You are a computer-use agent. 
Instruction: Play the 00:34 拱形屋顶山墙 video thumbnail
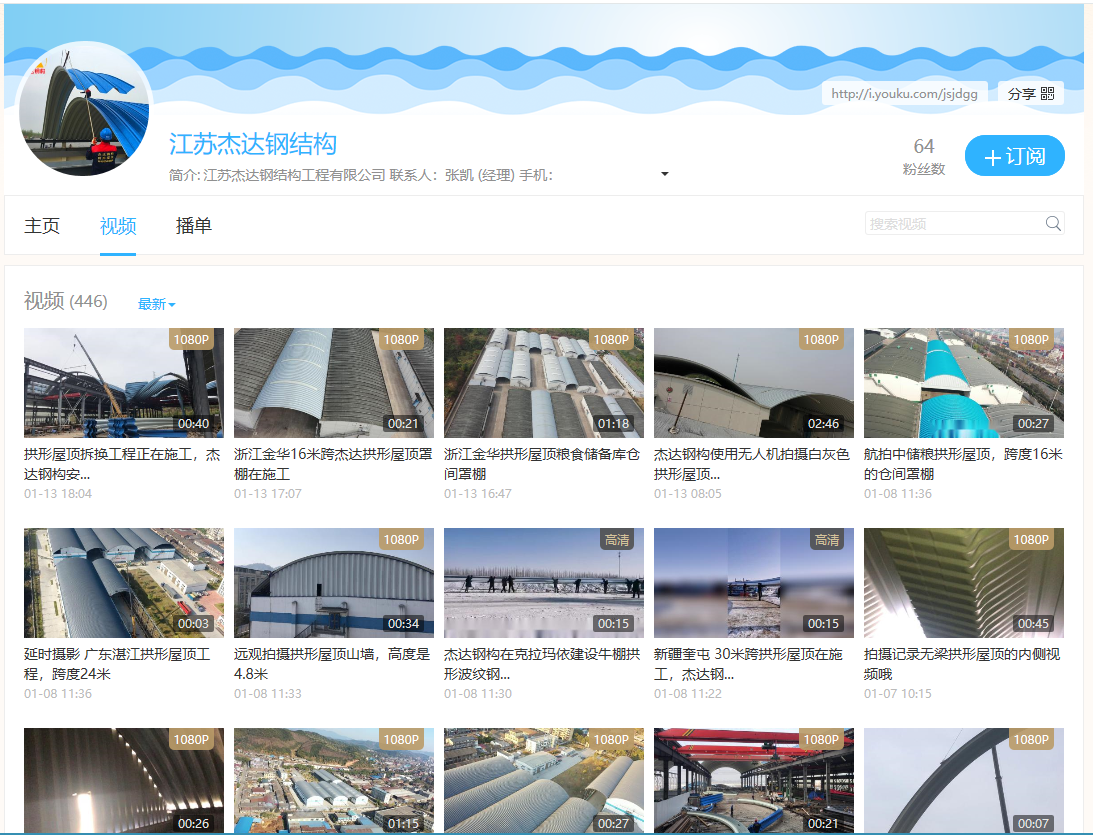334,583
